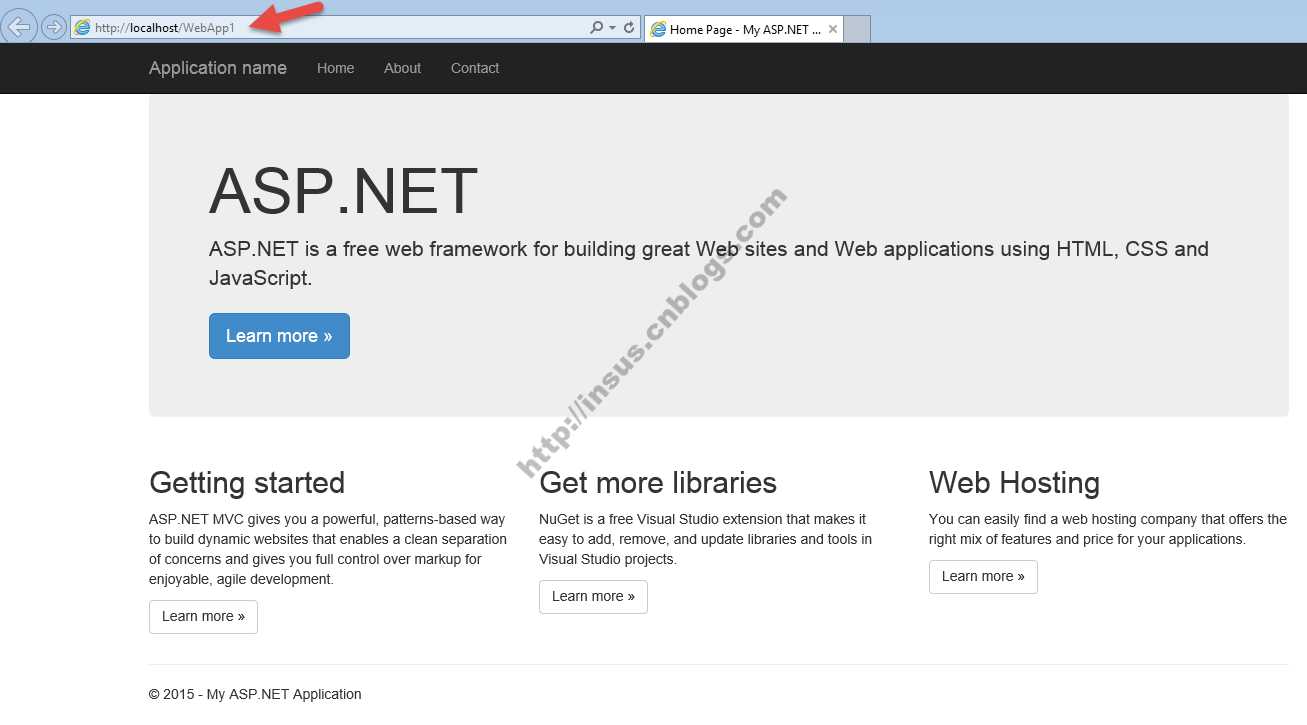1307x725 pixels.
Task: Click the Refresh icon in address bar
Action: pyautogui.click(x=629, y=28)
